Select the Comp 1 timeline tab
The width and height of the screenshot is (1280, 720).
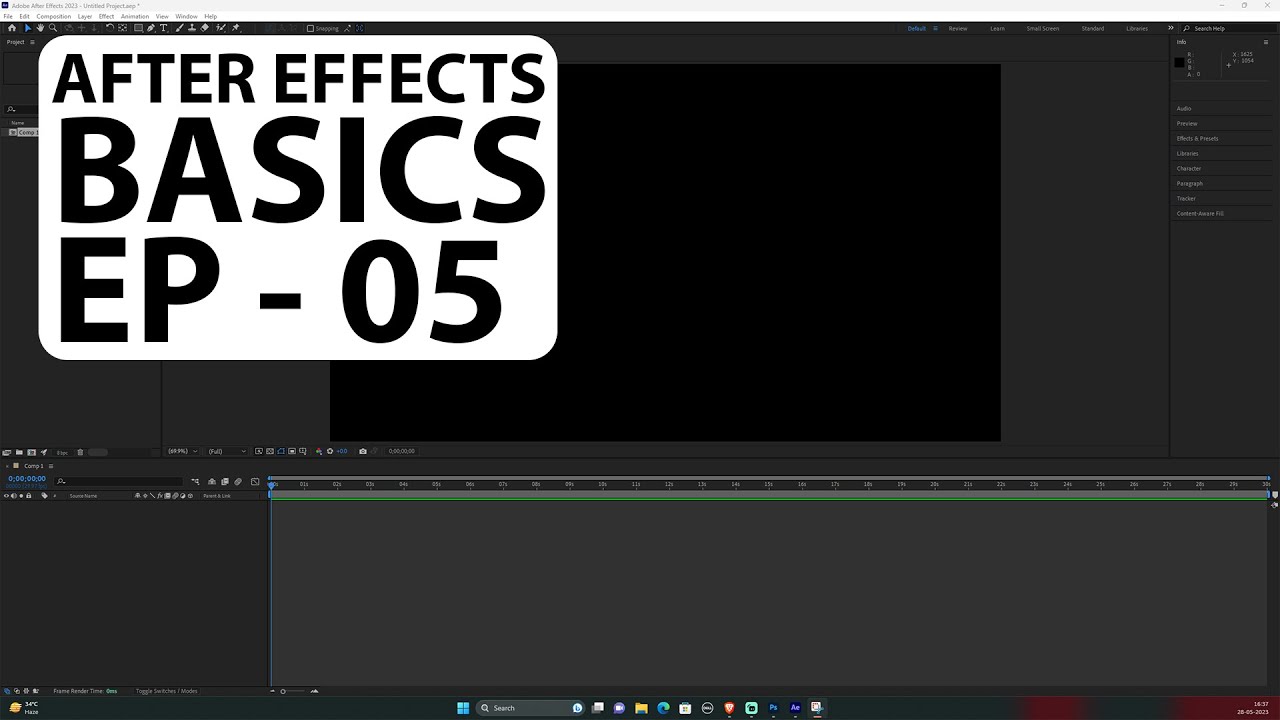[33, 466]
